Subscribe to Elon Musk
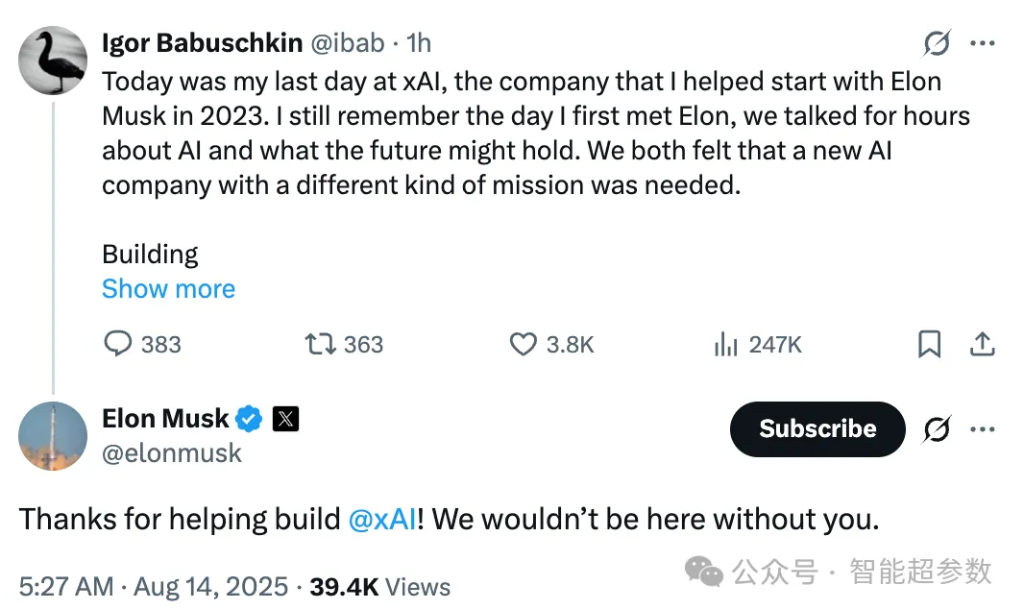The width and height of the screenshot is (1024, 612). [x=817, y=429]
